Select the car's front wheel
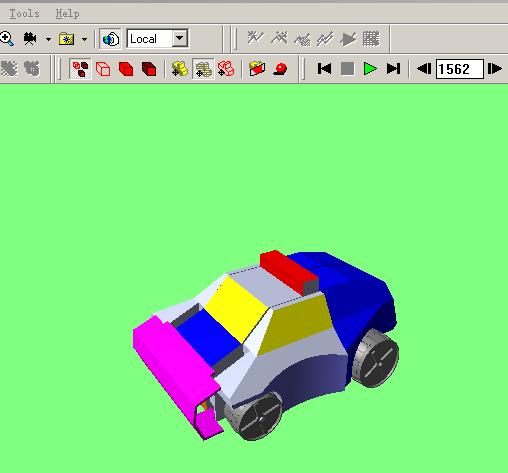The image size is (508, 473). coord(257,417)
